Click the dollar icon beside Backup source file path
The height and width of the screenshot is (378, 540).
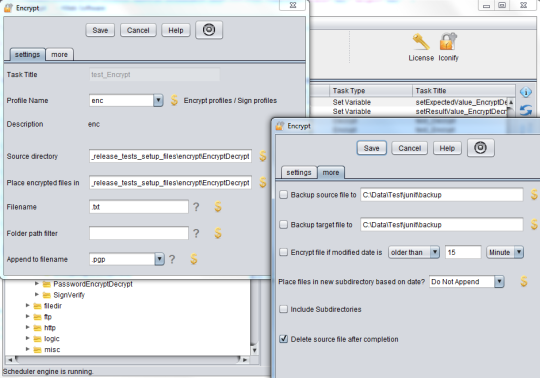click(x=534, y=195)
